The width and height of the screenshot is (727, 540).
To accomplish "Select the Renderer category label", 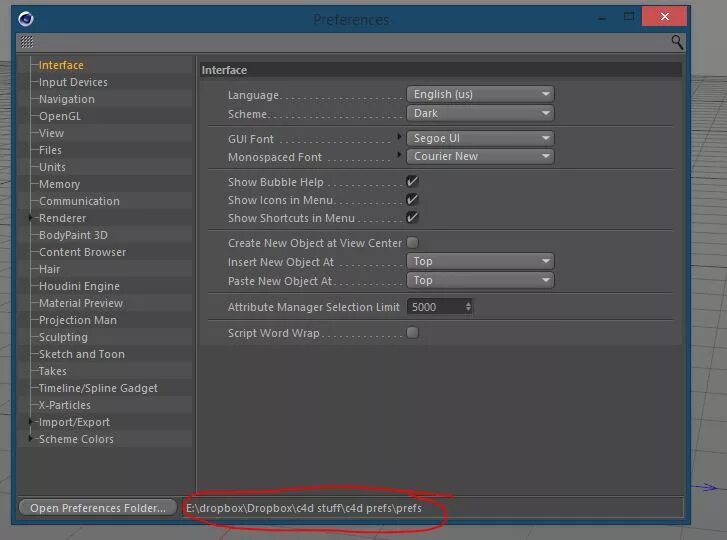I will [63, 218].
